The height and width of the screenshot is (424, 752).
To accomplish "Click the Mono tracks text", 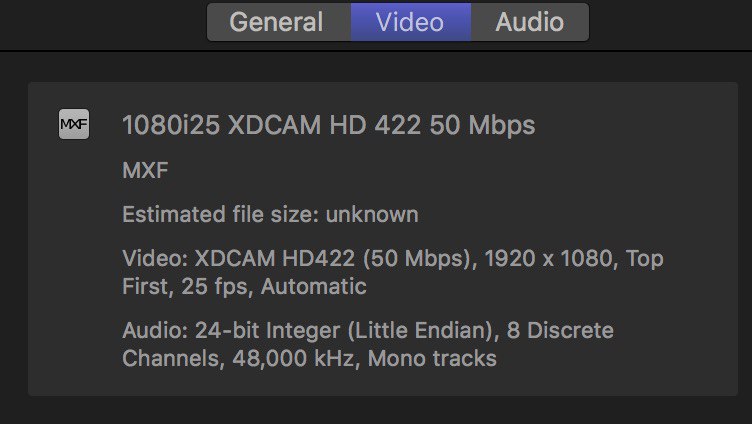I will pos(432,359).
